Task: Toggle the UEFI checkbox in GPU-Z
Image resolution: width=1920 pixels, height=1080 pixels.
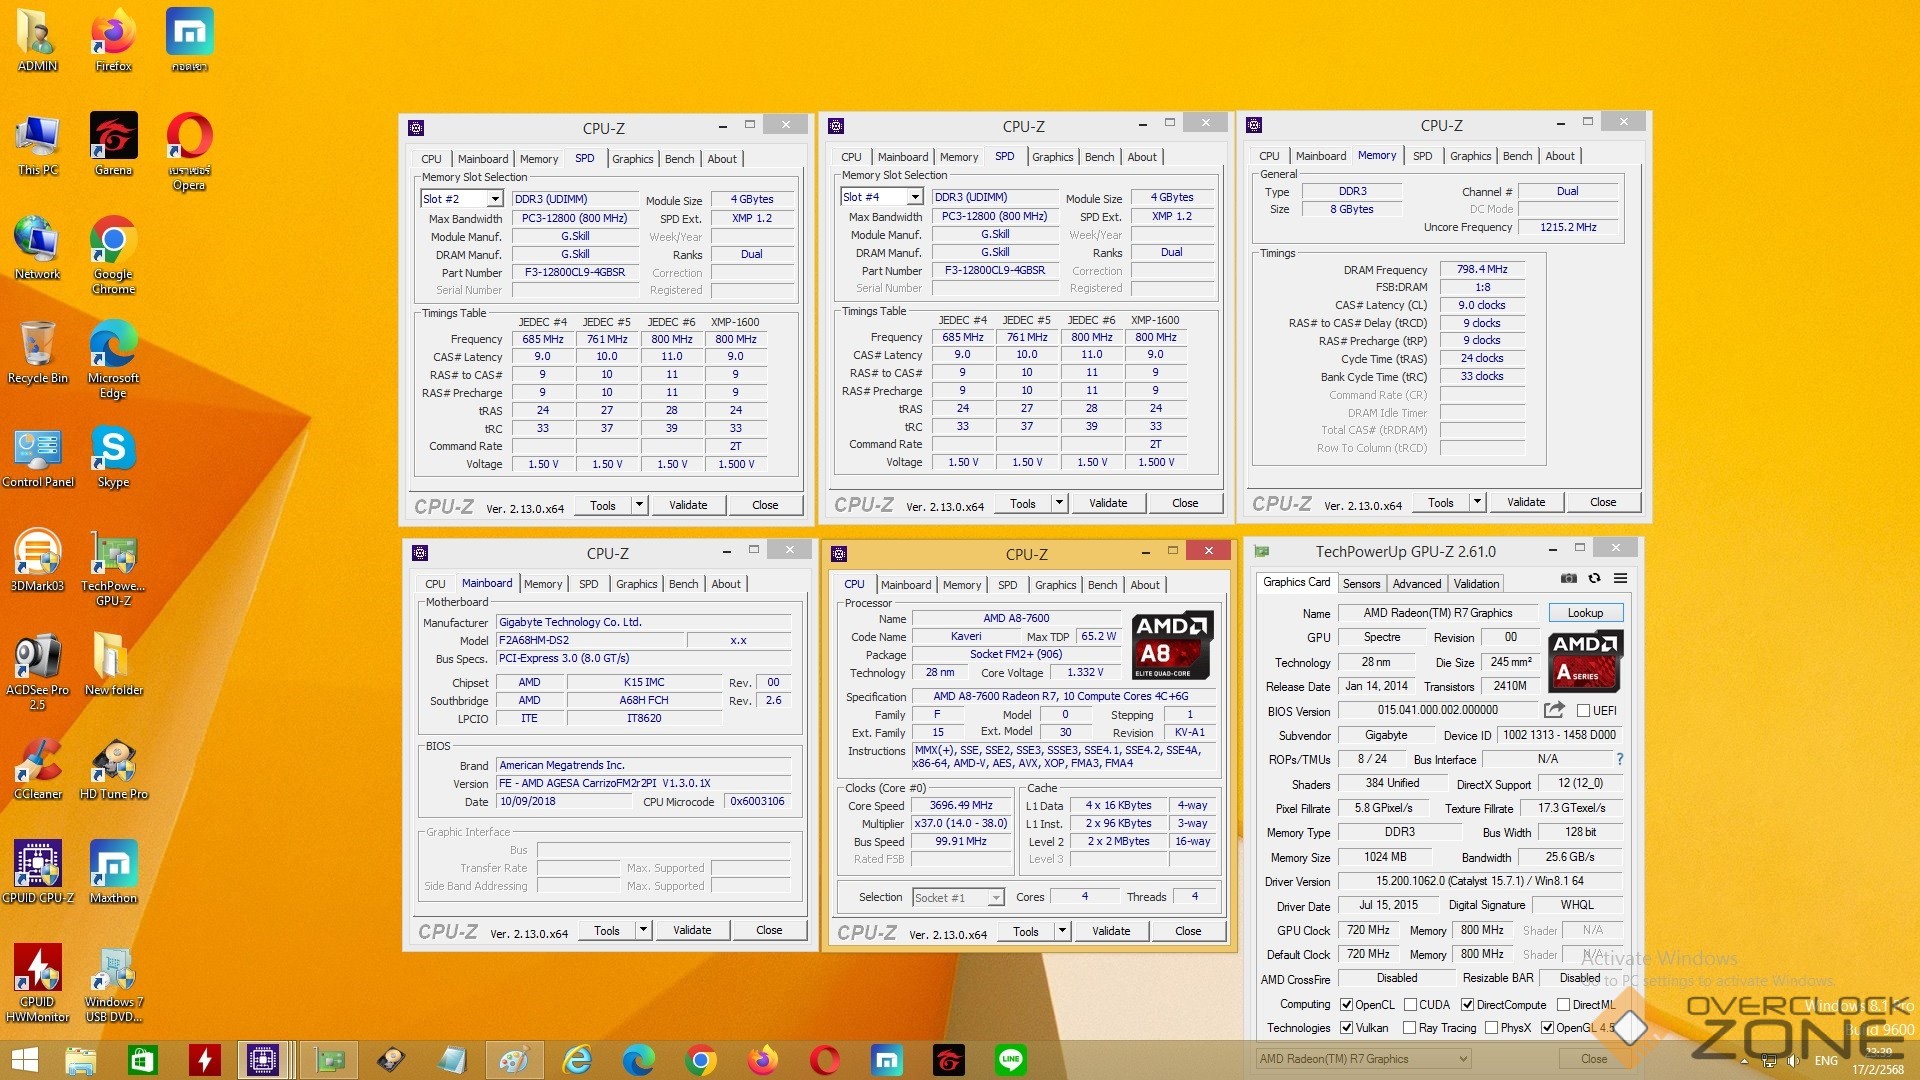Action: pyautogui.click(x=1583, y=711)
